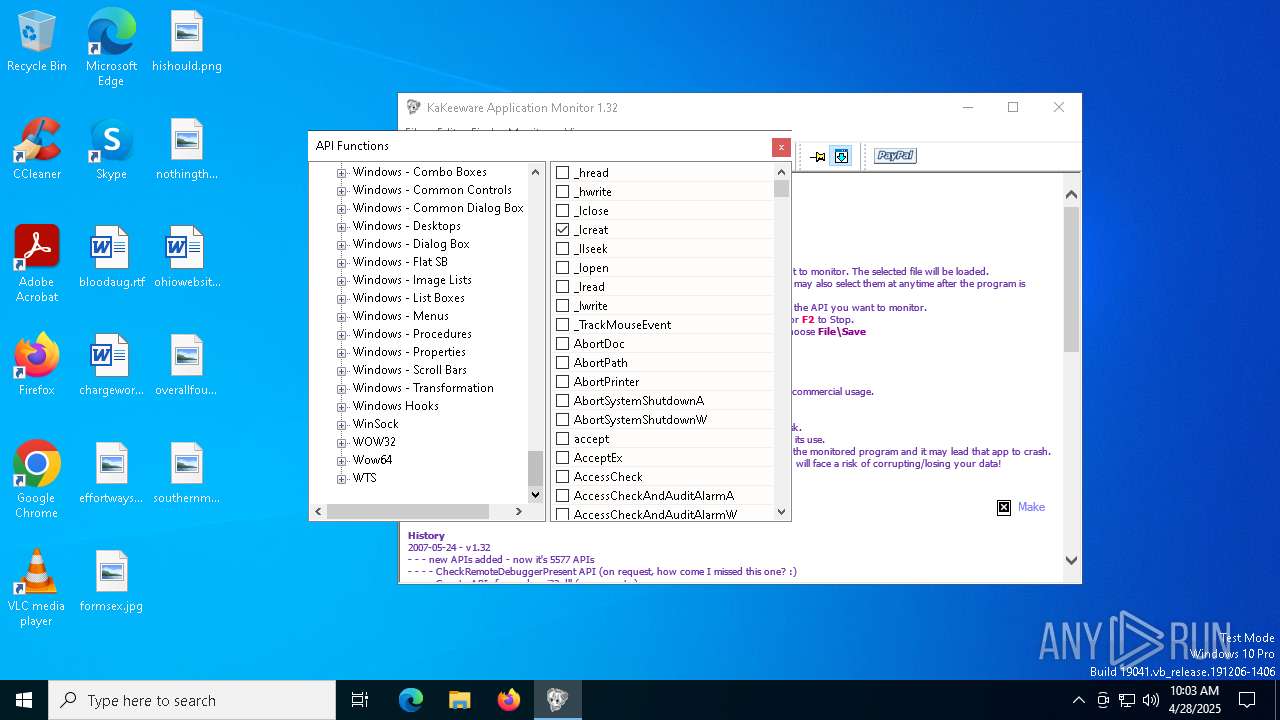
Task: Expand Windows - Image Lists tree node
Action: 341,280
